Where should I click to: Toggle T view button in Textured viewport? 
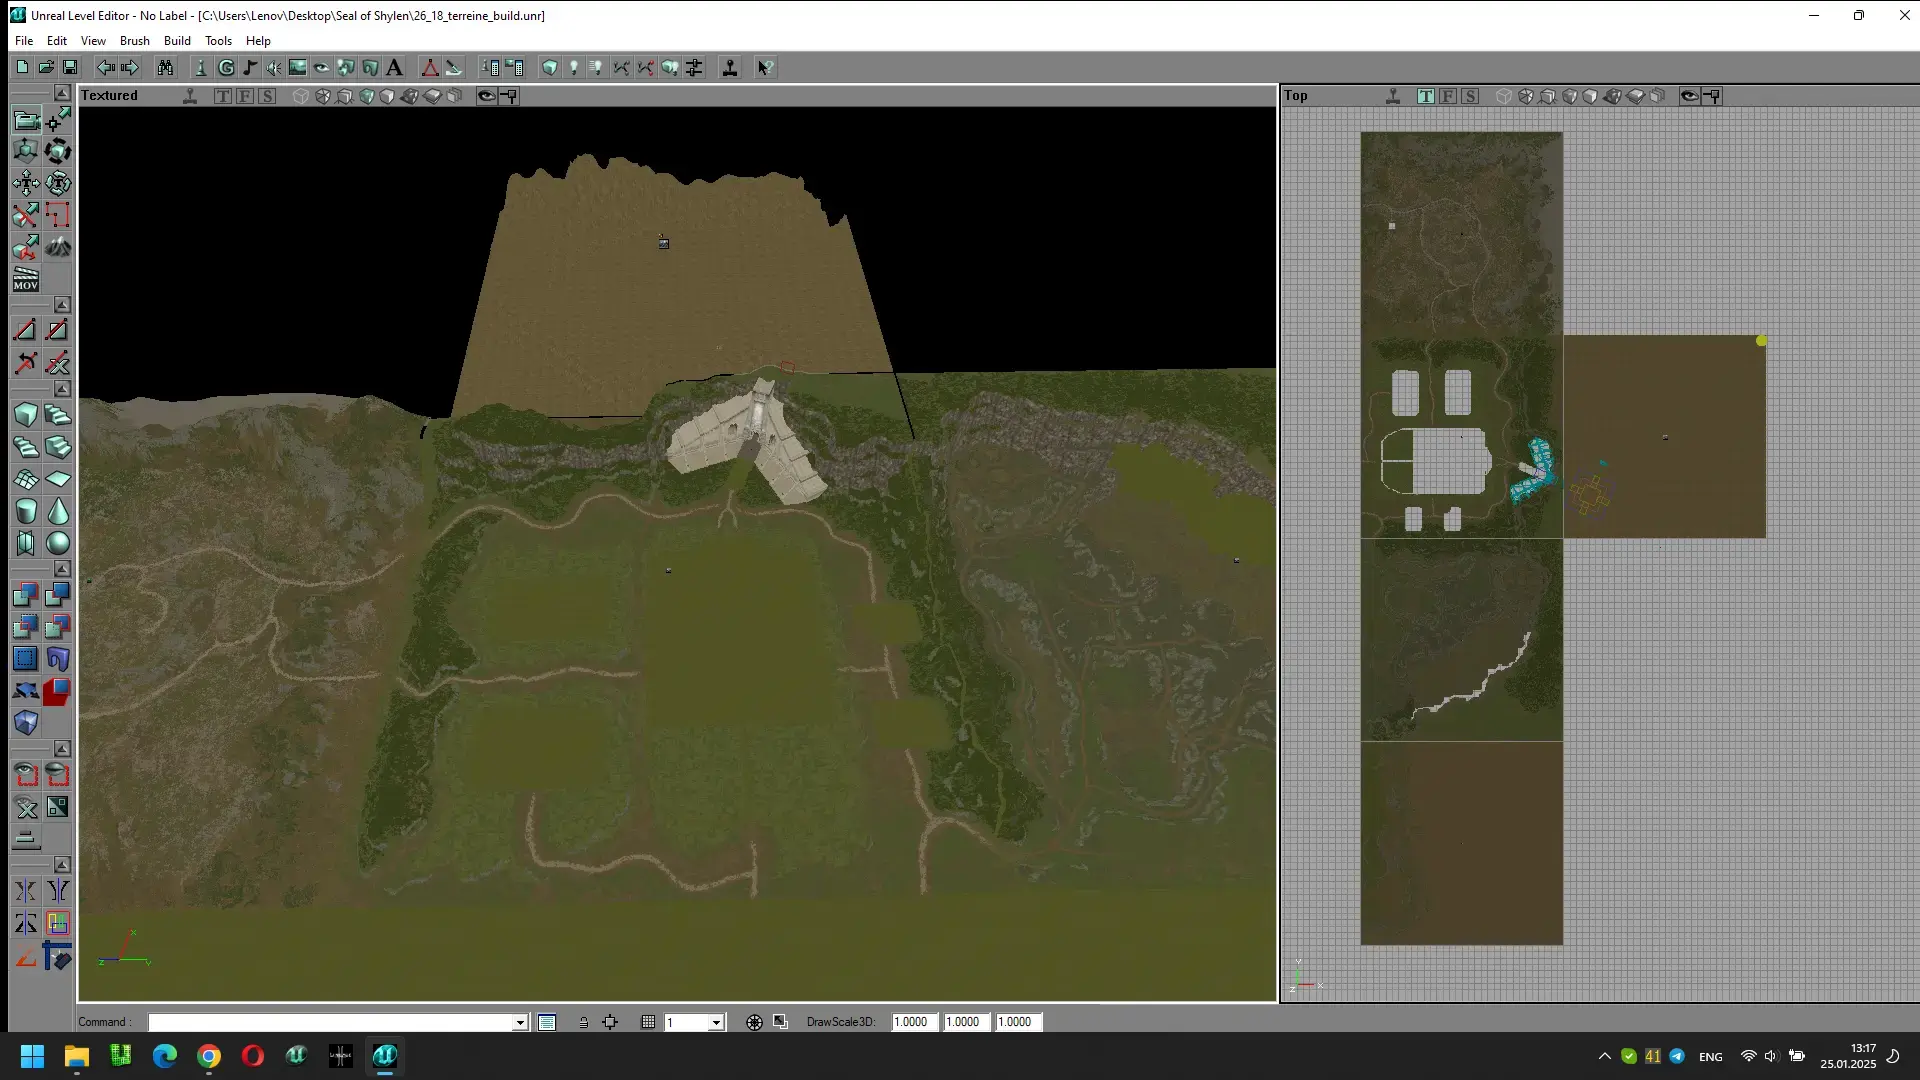tap(223, 96)
